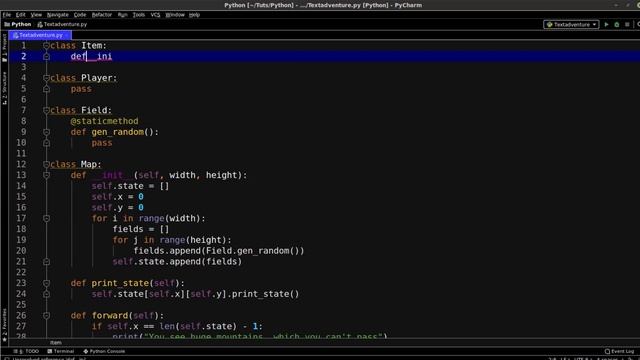
Task: Open the Textadventure run configuration dropdown
Action: (x=571, y=24)
